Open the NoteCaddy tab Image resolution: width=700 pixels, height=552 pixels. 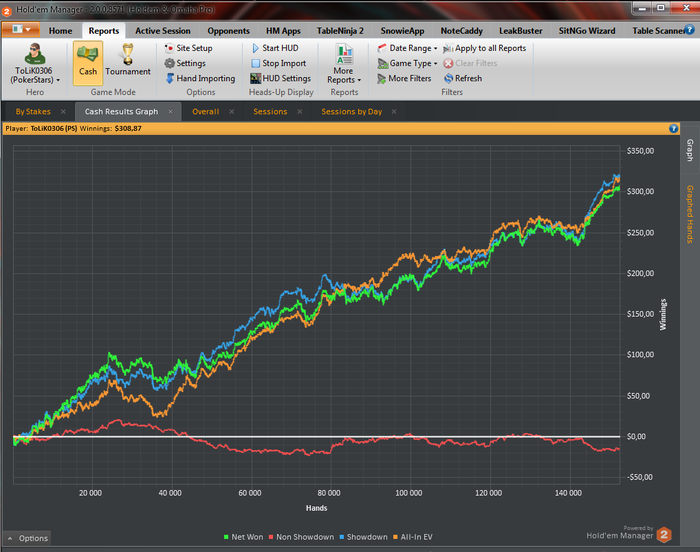point(462,31)
